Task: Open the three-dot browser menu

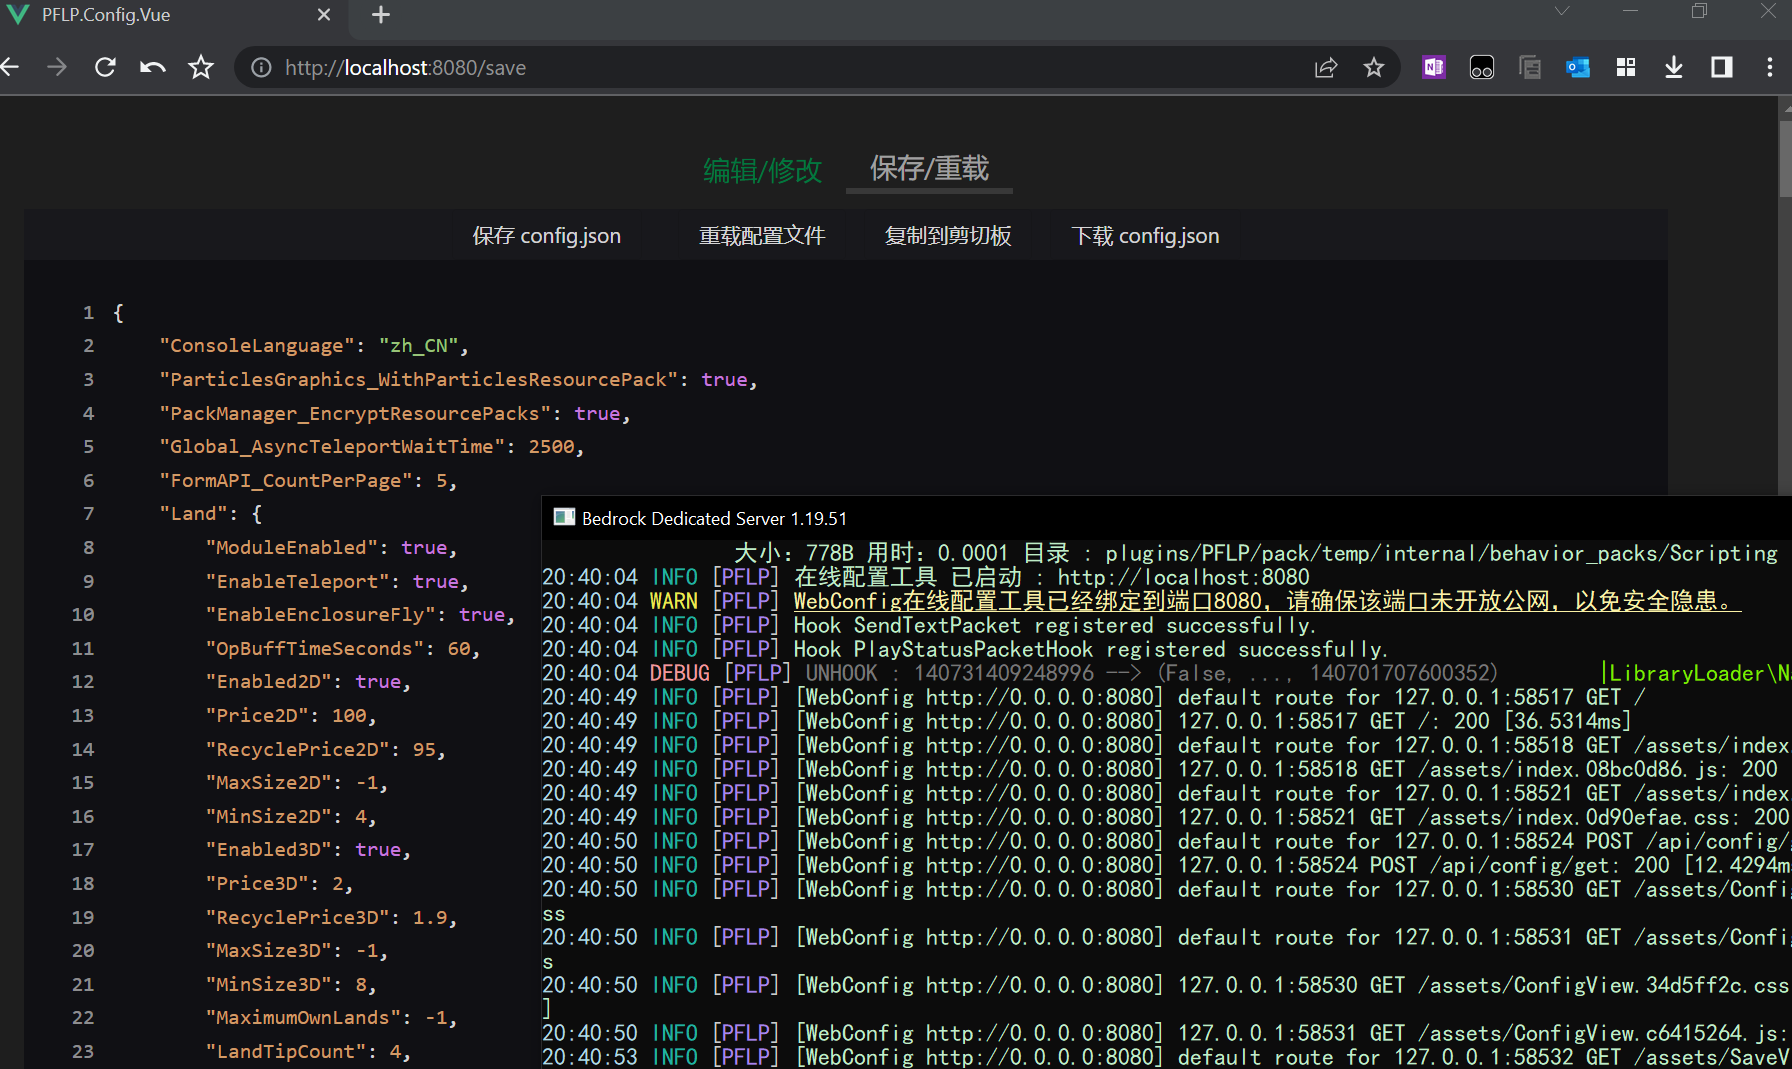Action: pos(1770,67)
